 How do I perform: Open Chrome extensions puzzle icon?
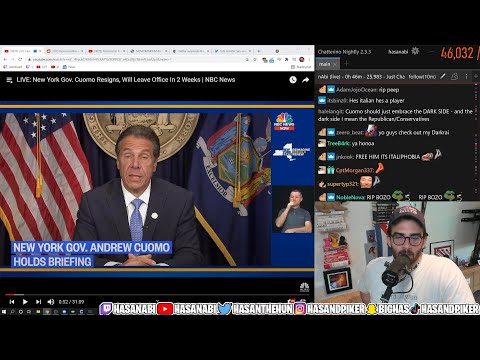[286, 59]
